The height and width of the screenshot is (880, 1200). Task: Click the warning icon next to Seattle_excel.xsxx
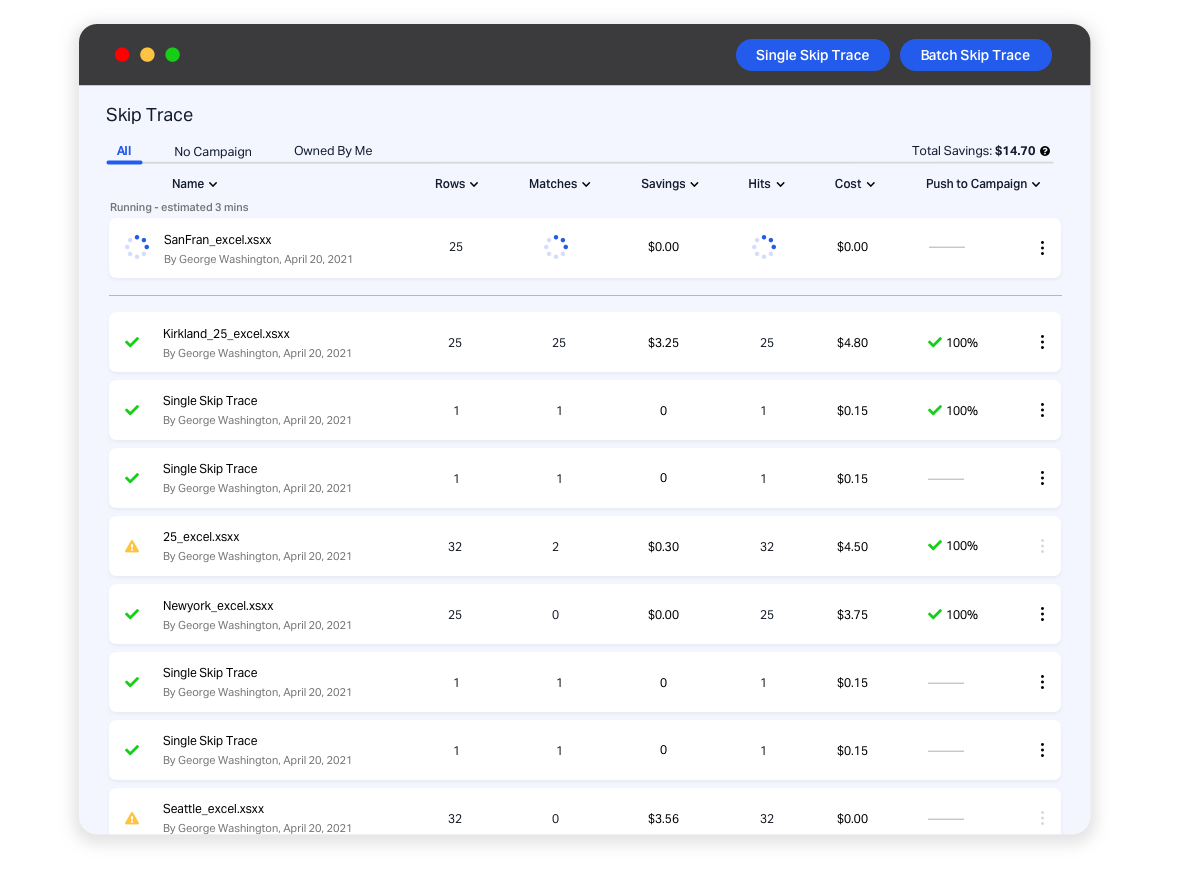(x=132, y=818)
